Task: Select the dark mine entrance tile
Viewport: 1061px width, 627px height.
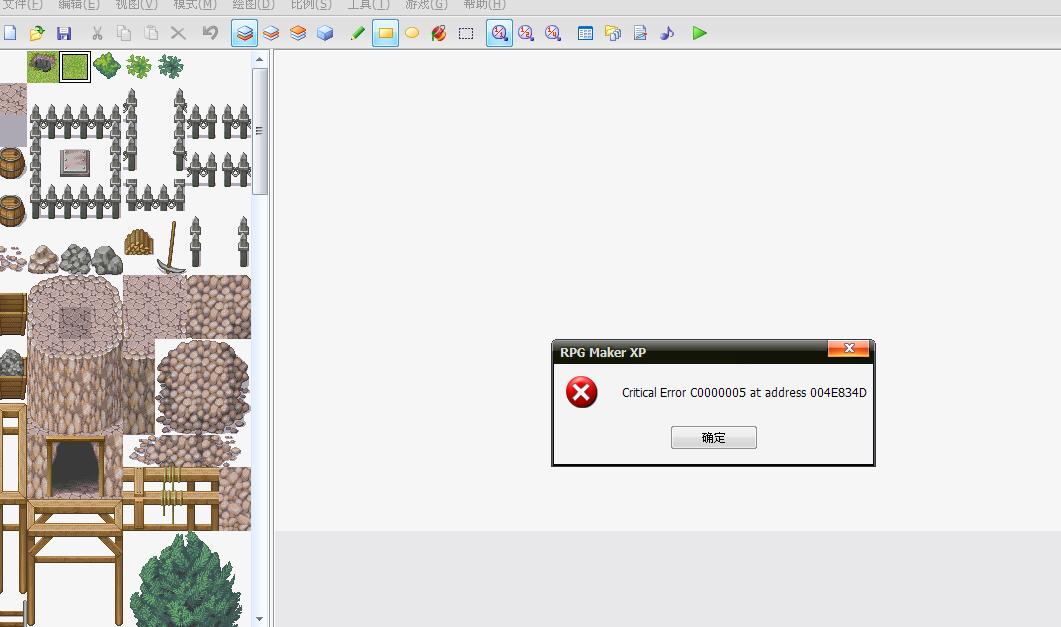Action: 75,468
